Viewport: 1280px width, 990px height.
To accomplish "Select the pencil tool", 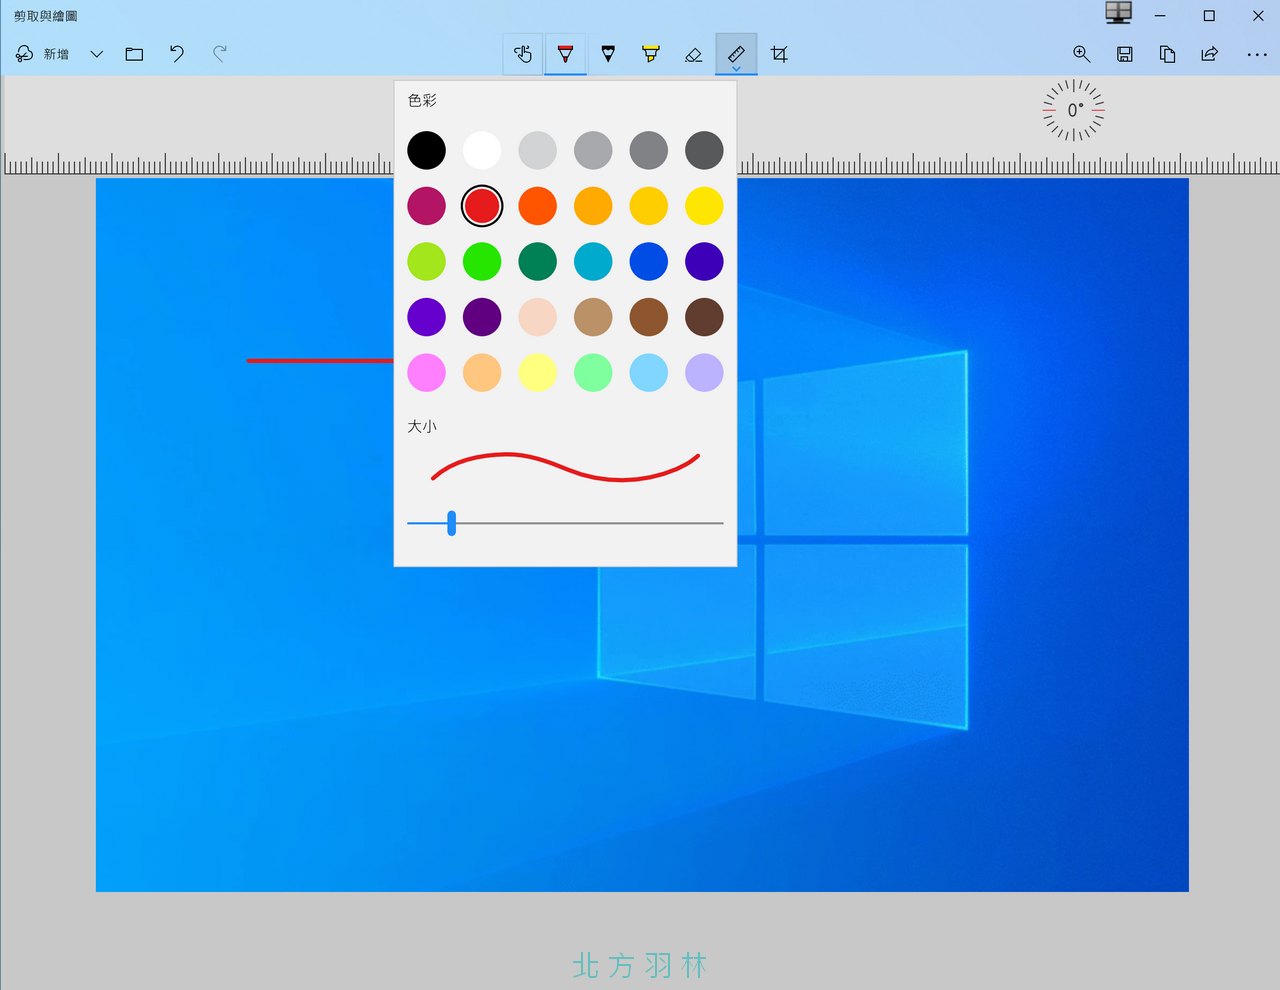I will coord(608,54).
